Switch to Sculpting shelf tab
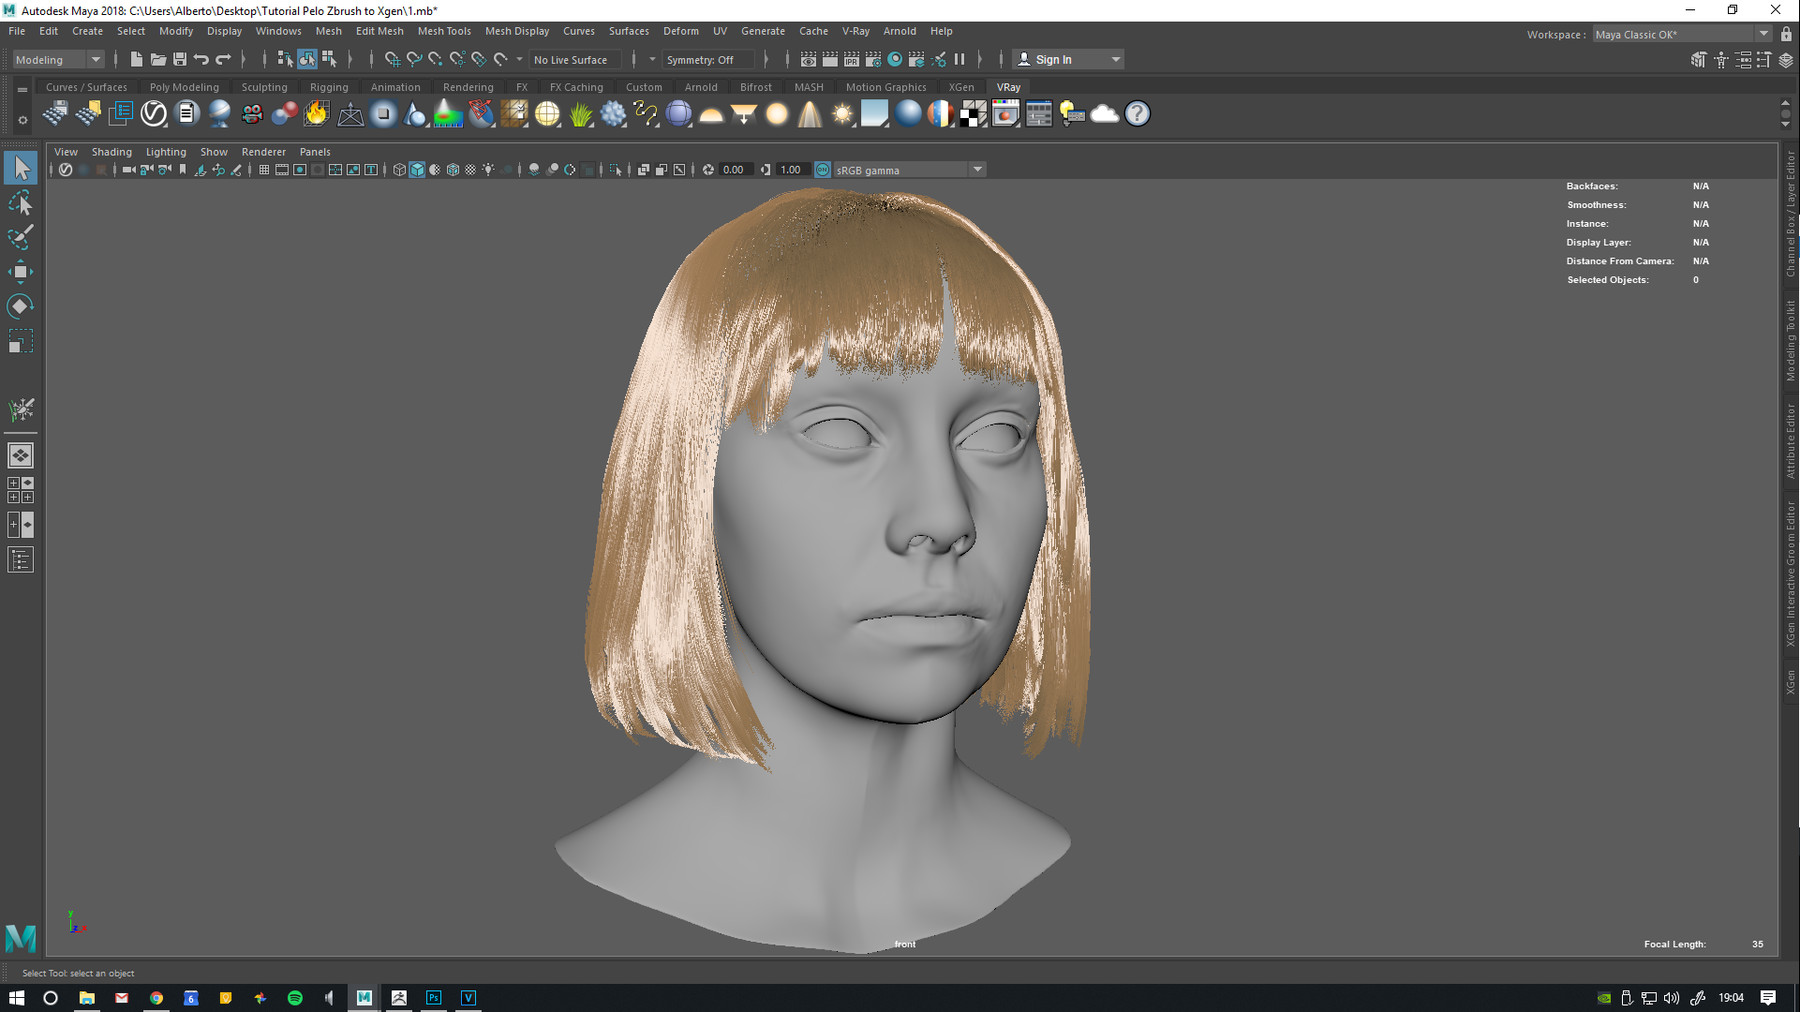This screenshot has height=1012, width=1800. tap(264, 87)
